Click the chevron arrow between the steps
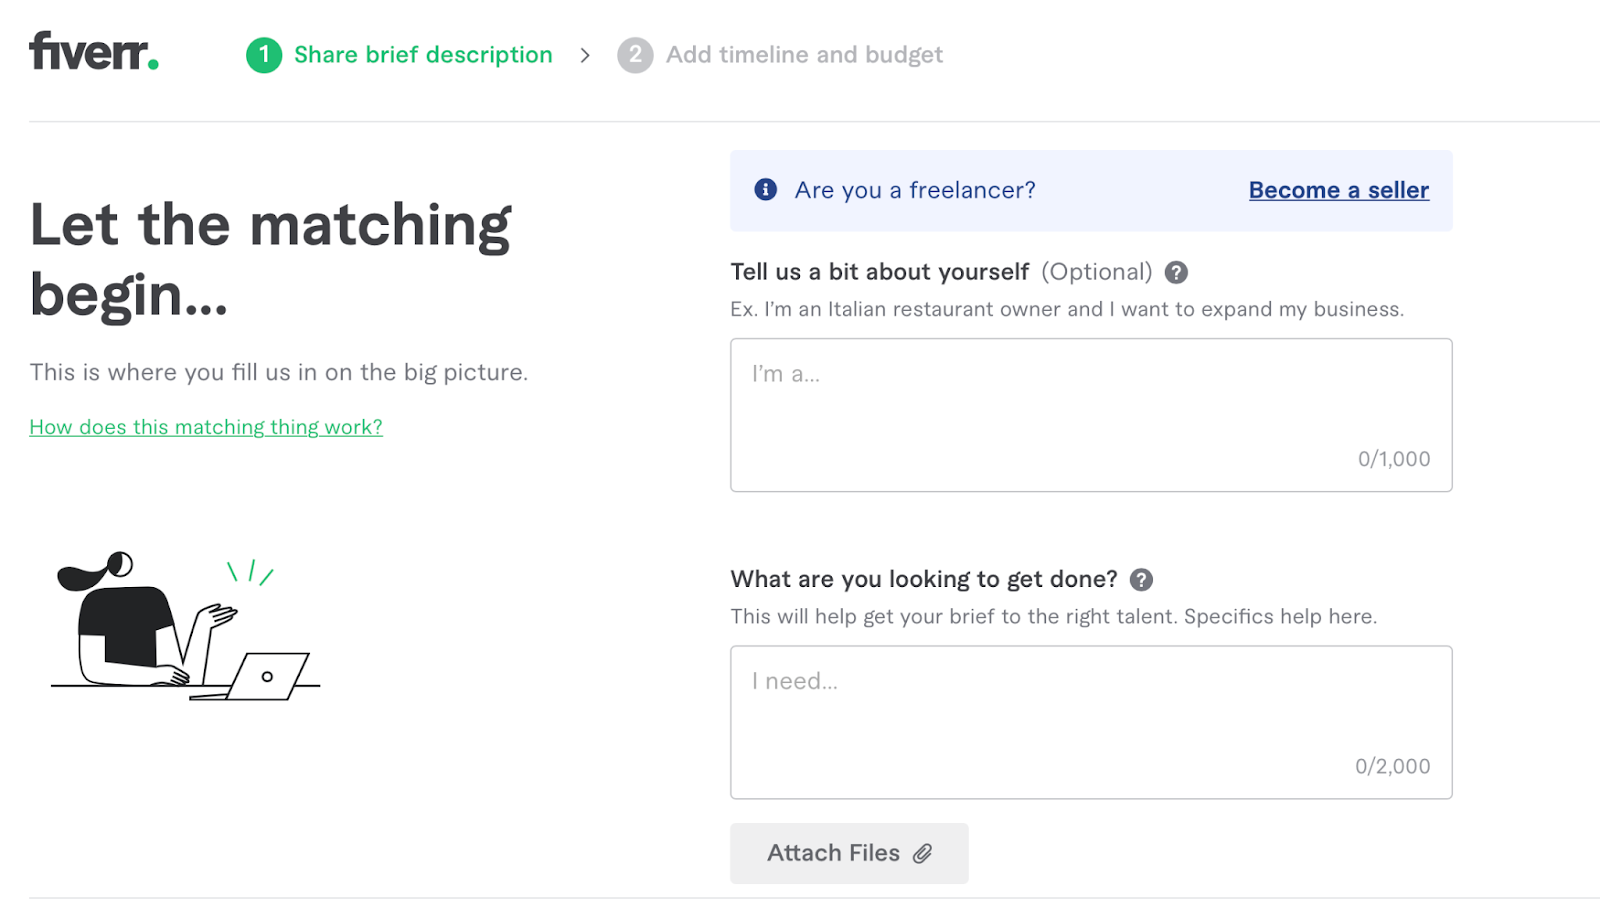The height and width of the screenshot is (902, 1600). tap(585, 55)
